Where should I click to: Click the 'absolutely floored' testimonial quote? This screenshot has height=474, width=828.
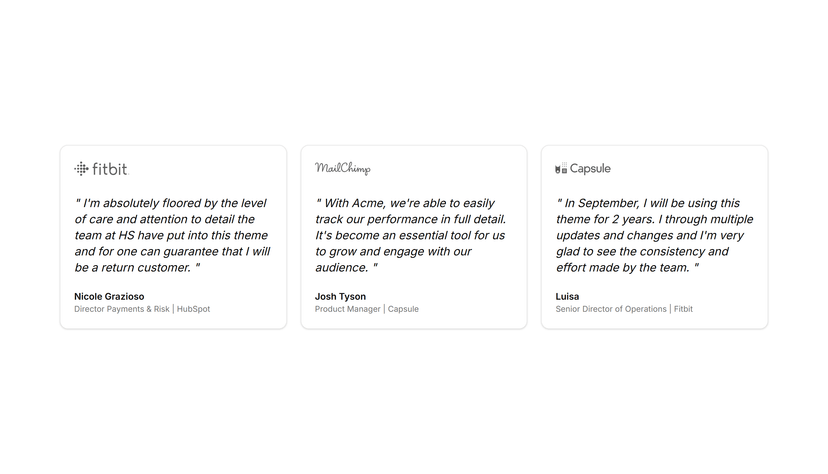(172, 235)
